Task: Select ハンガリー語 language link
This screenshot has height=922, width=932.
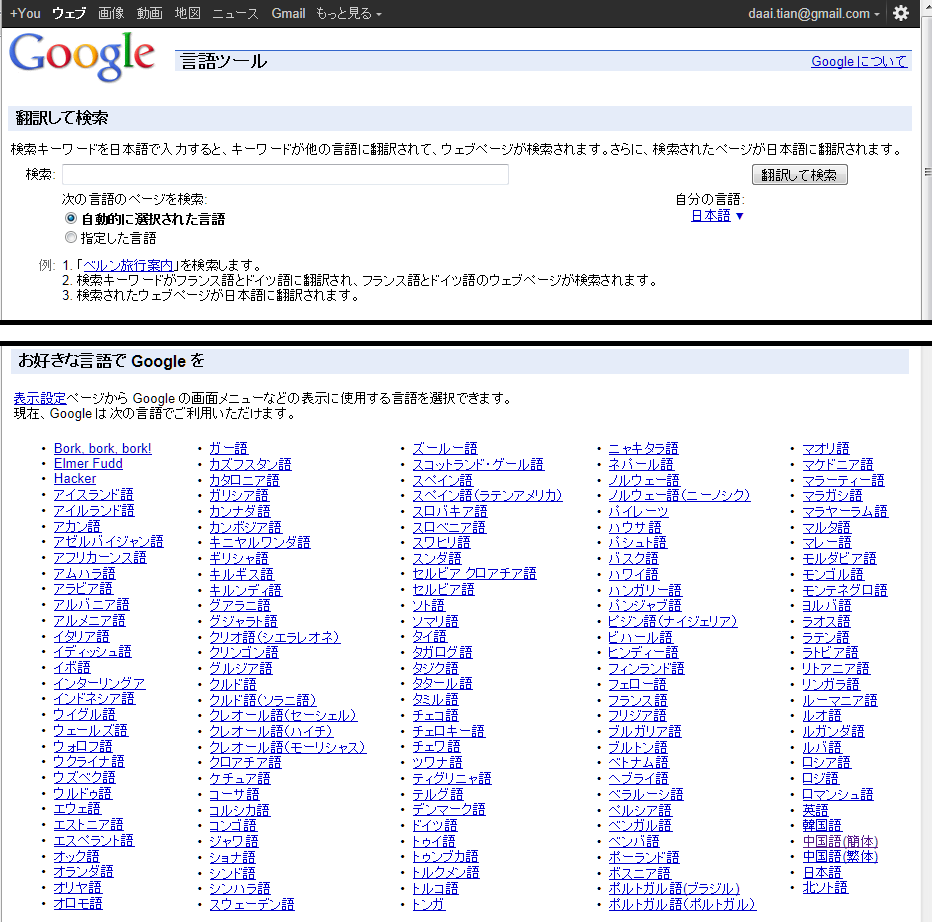Action: (645, 591)
